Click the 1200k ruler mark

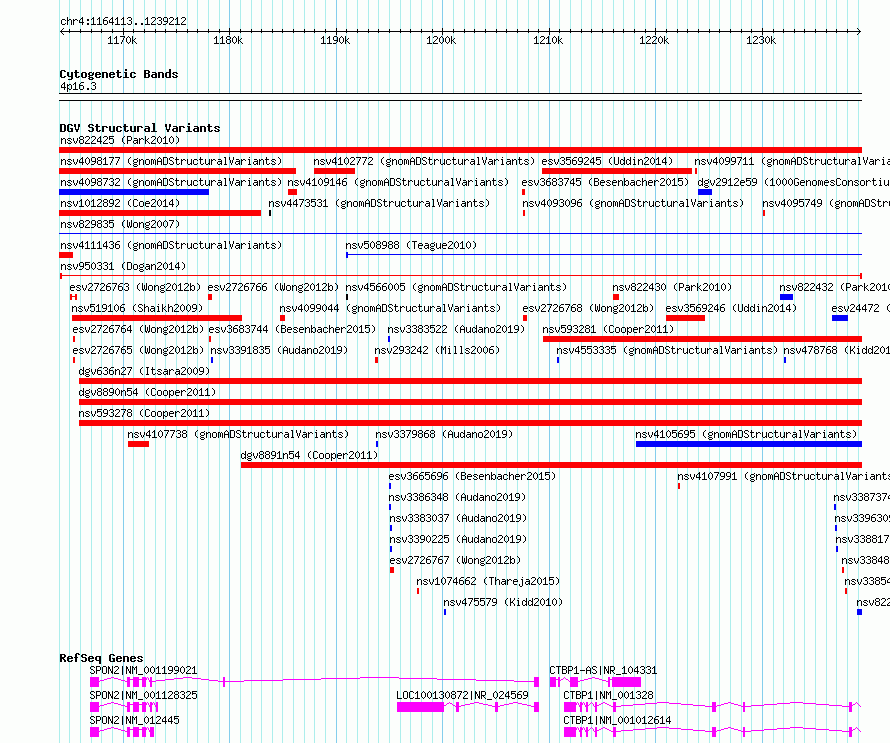(441, 40)
